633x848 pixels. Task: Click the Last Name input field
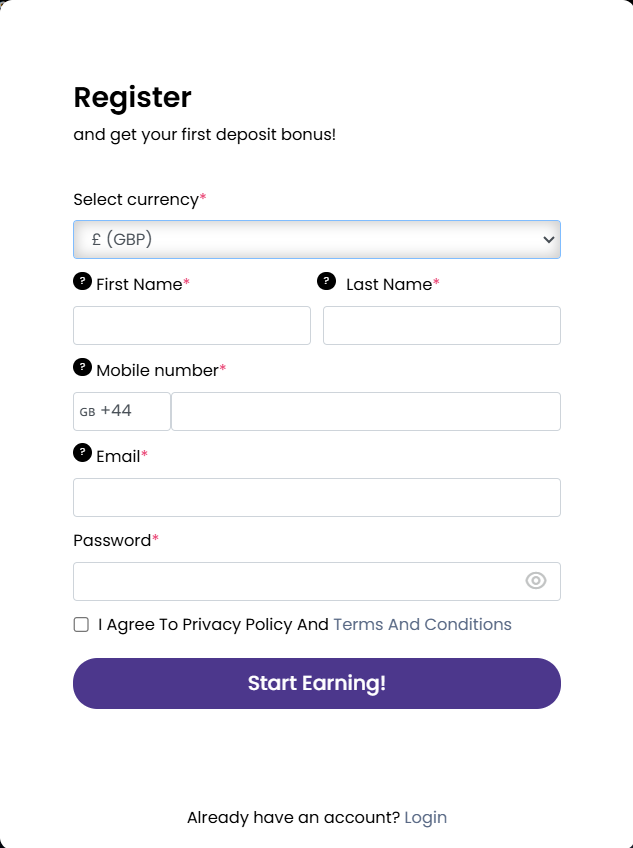(x=441, y=325)
